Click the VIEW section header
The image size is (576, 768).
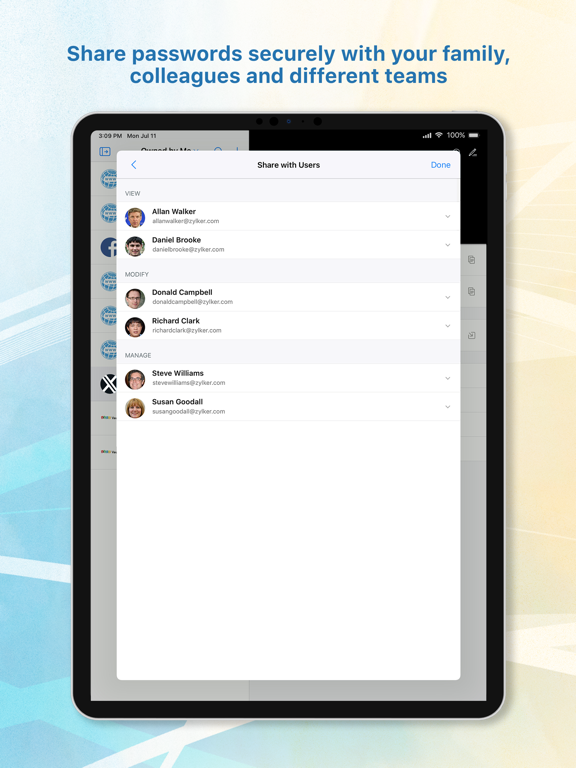(x=133, y=193)
